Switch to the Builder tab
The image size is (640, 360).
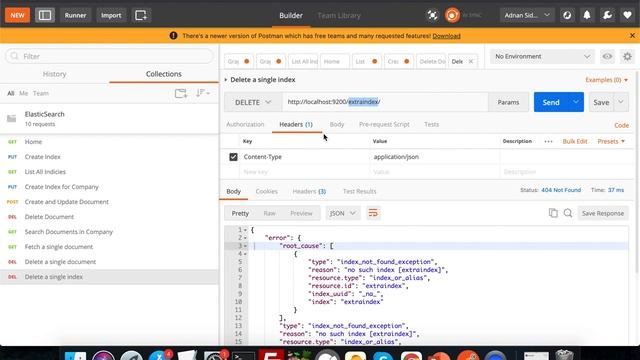(x=291, y=16)
